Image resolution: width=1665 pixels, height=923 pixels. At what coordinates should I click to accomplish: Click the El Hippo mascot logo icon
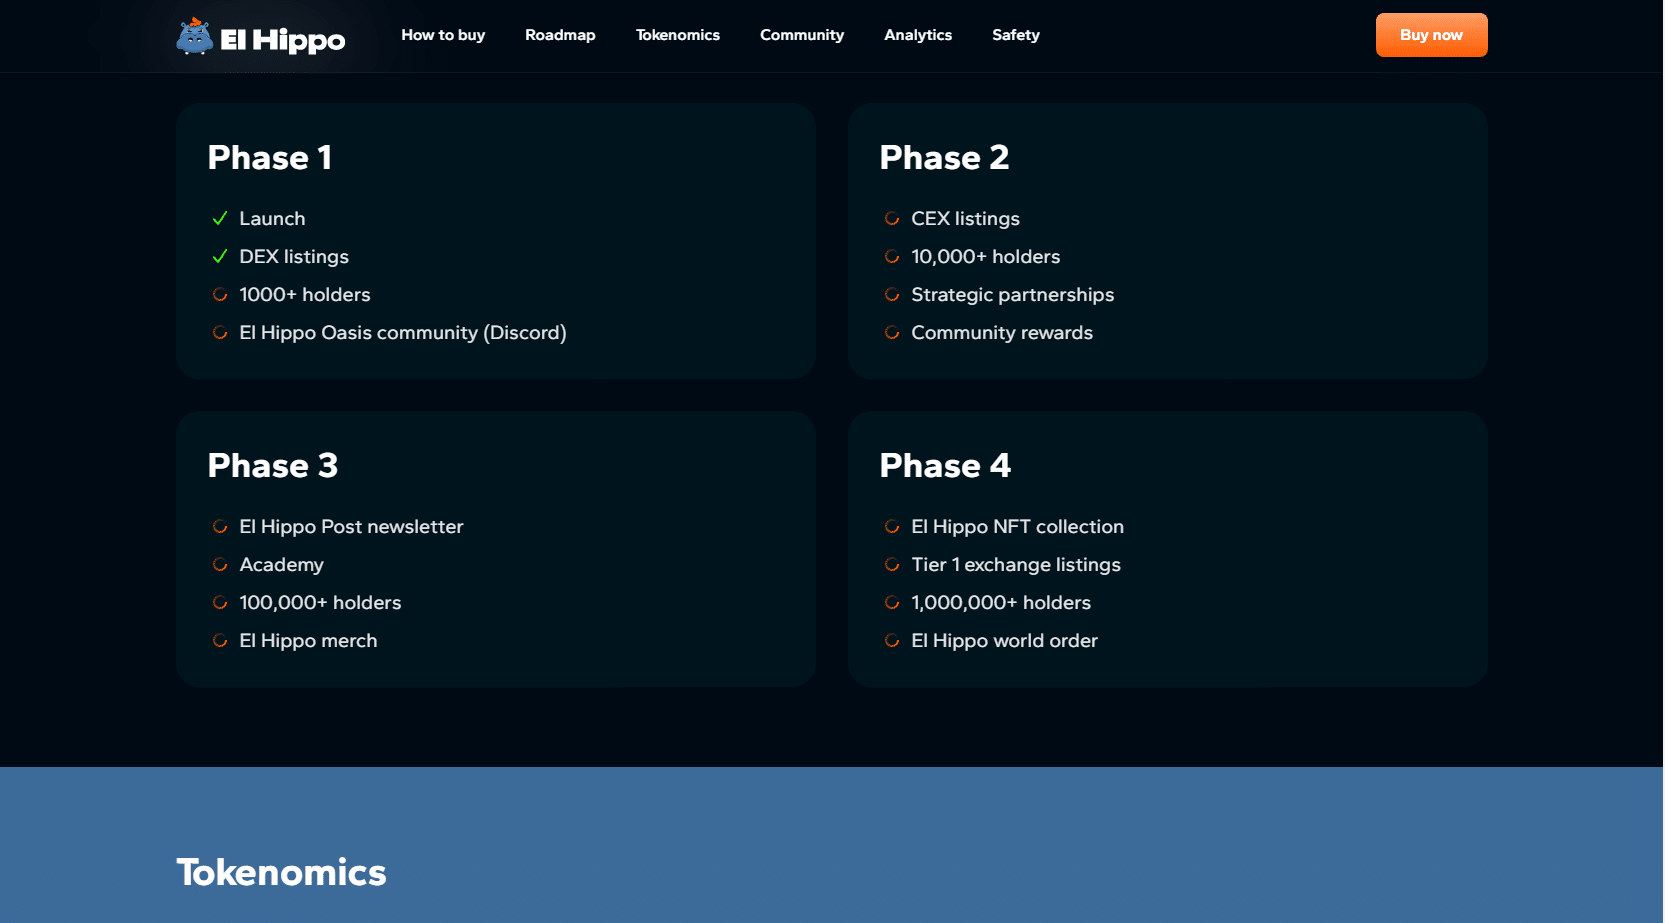pos(194,36)
